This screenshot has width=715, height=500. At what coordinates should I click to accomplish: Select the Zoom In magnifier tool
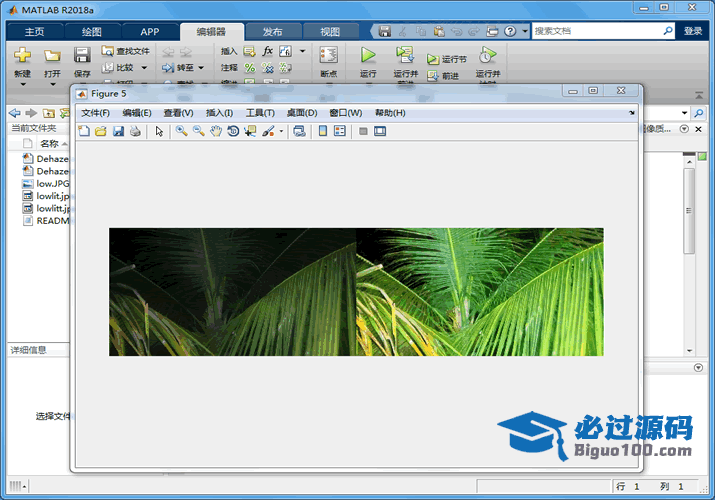[x=181, y=131]
